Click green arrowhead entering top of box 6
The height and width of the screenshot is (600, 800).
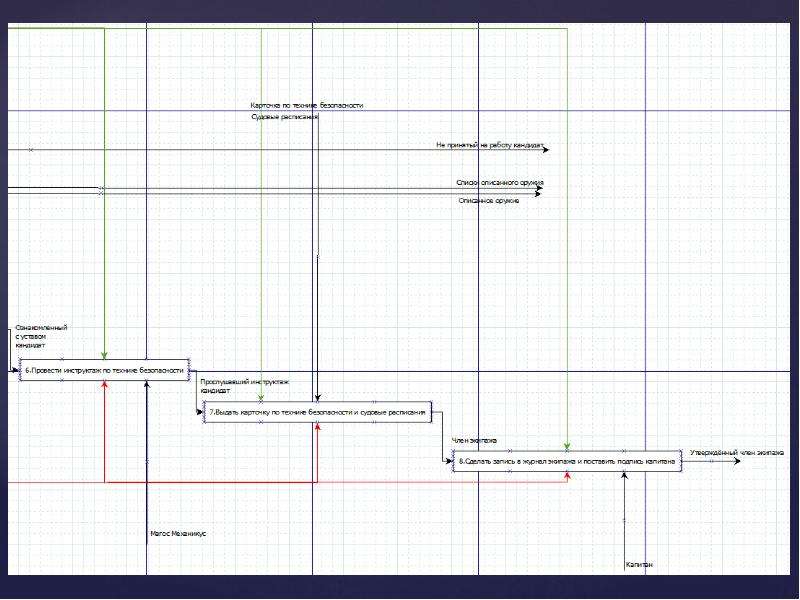coord(104,356)
